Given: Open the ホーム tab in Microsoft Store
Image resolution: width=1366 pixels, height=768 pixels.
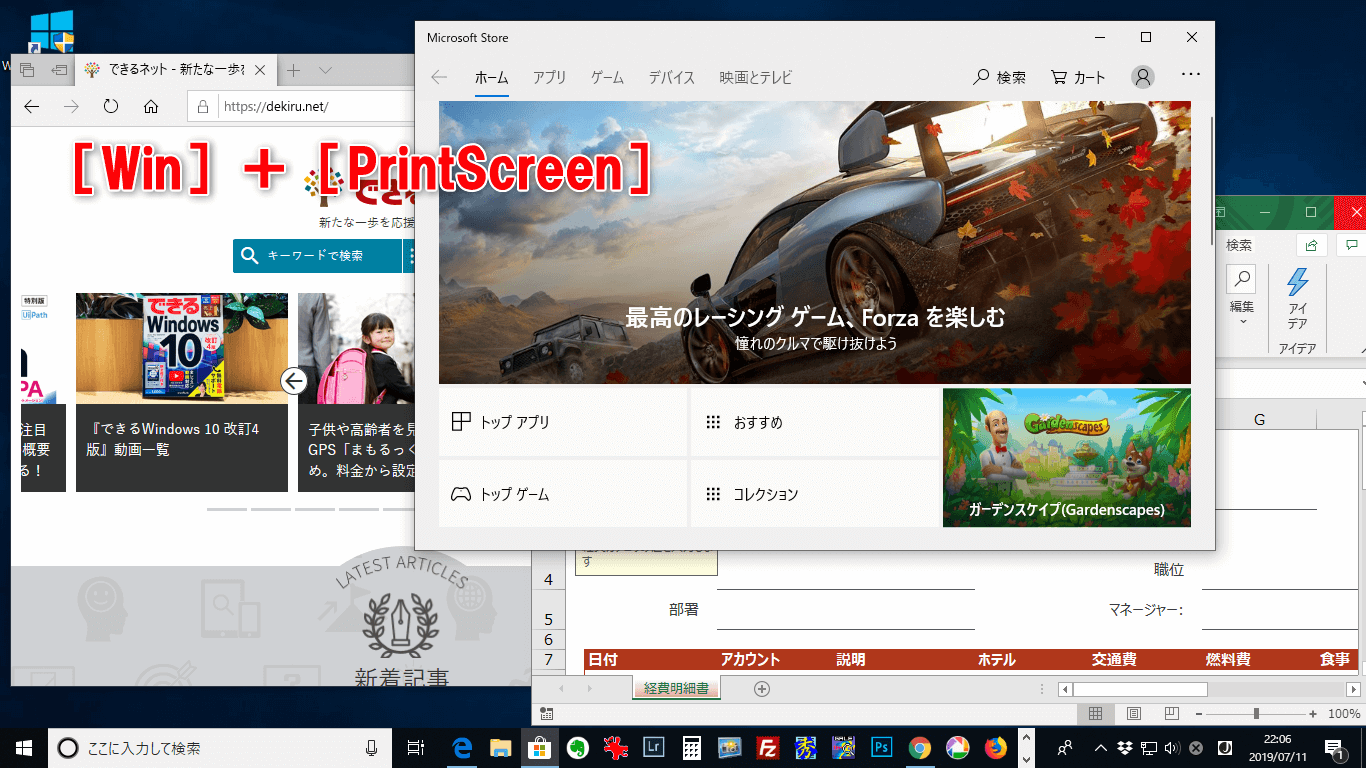Looking at the screenshot, I should pyautogui.click(x=492, y=77).
